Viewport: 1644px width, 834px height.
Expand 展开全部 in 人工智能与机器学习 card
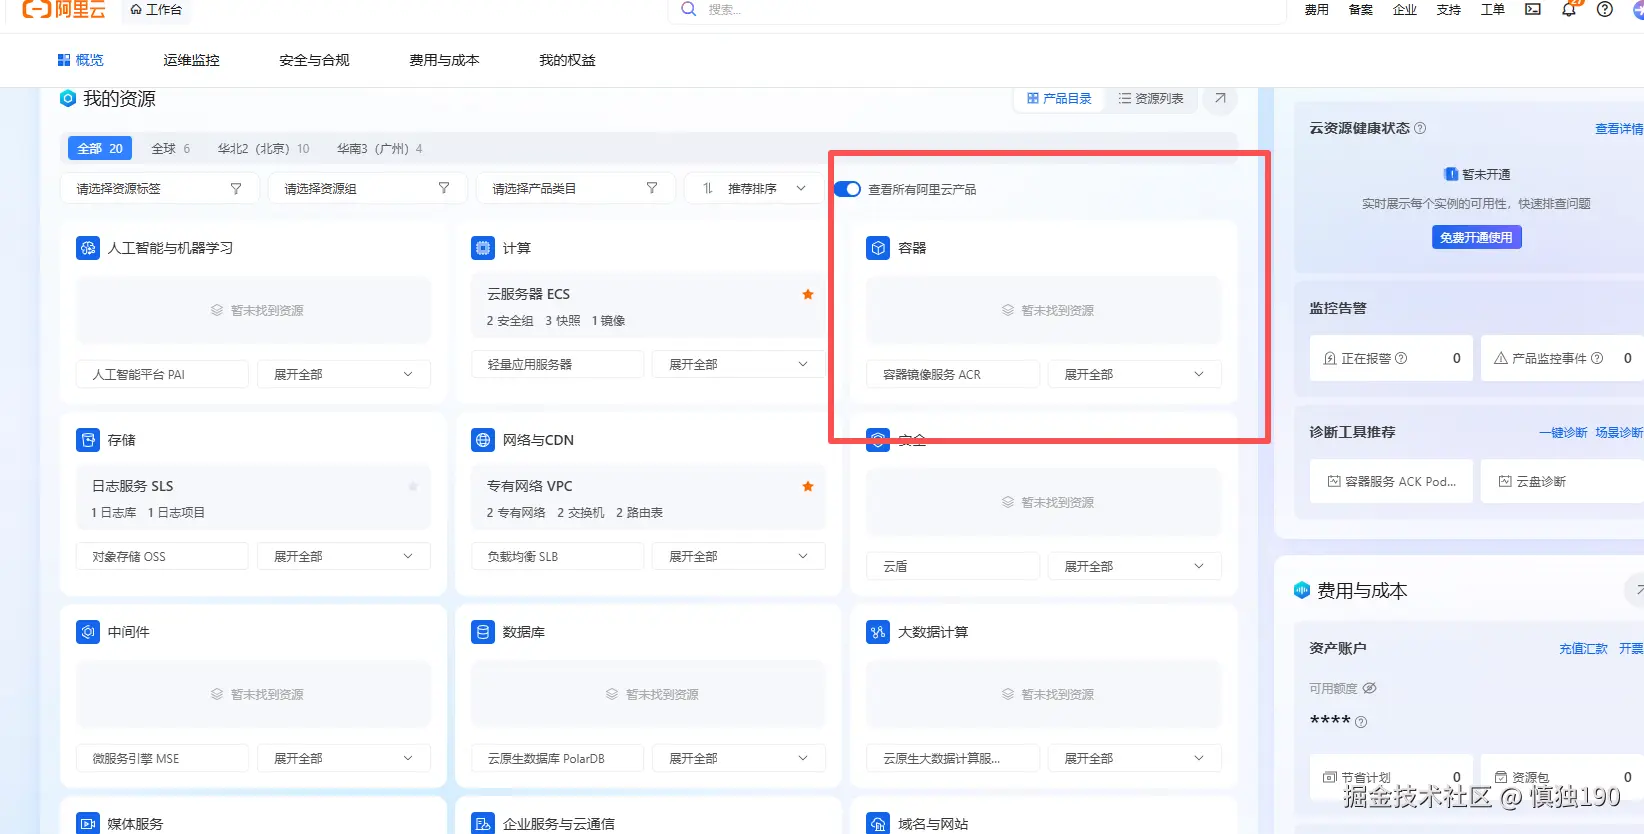[344, 374]
